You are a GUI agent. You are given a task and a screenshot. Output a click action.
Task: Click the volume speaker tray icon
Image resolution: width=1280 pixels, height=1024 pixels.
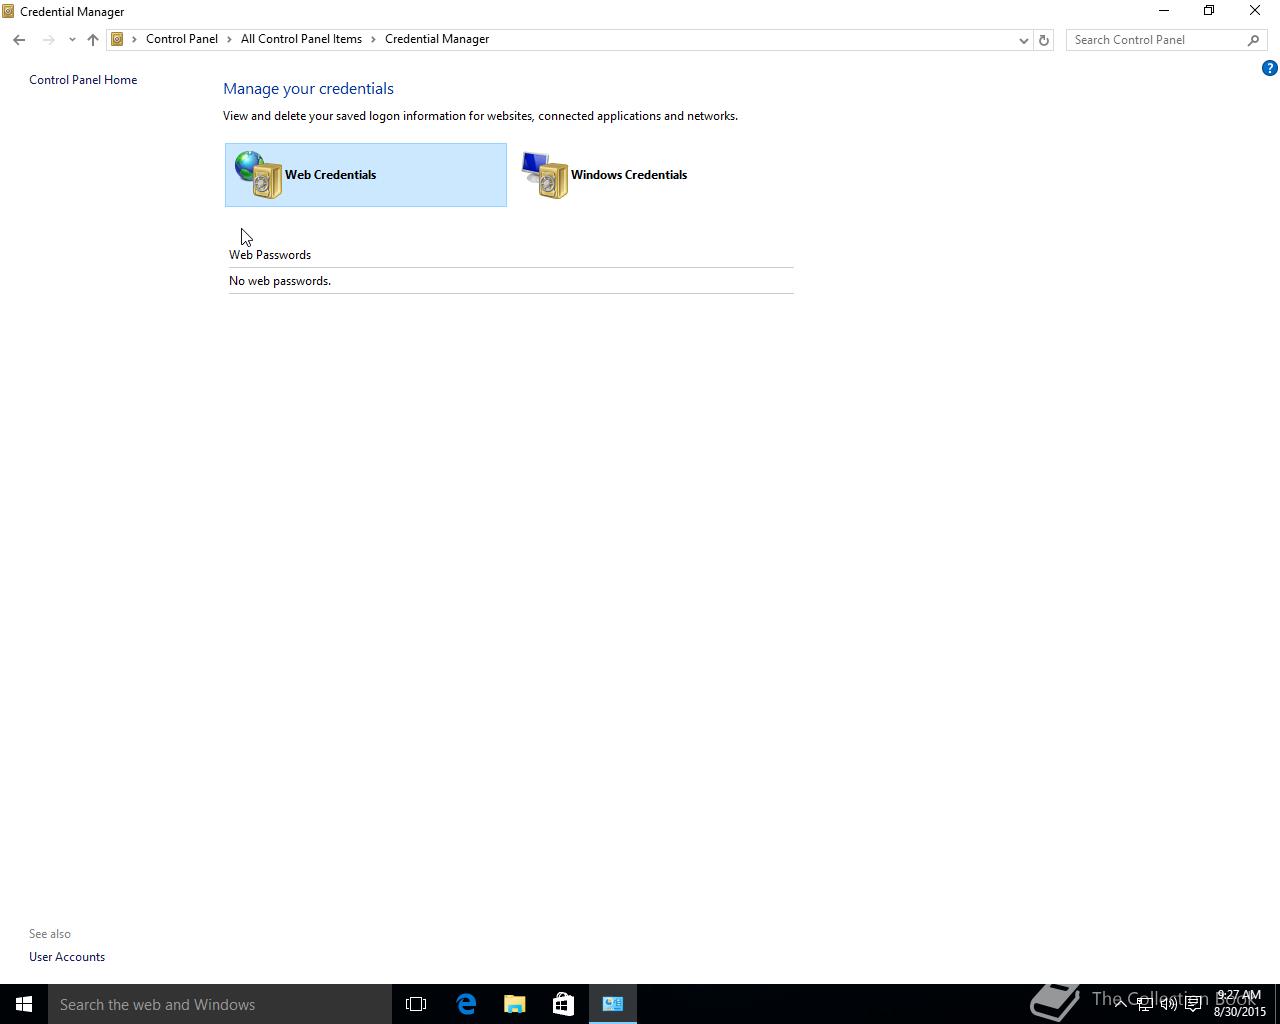pos(1168,1004)
